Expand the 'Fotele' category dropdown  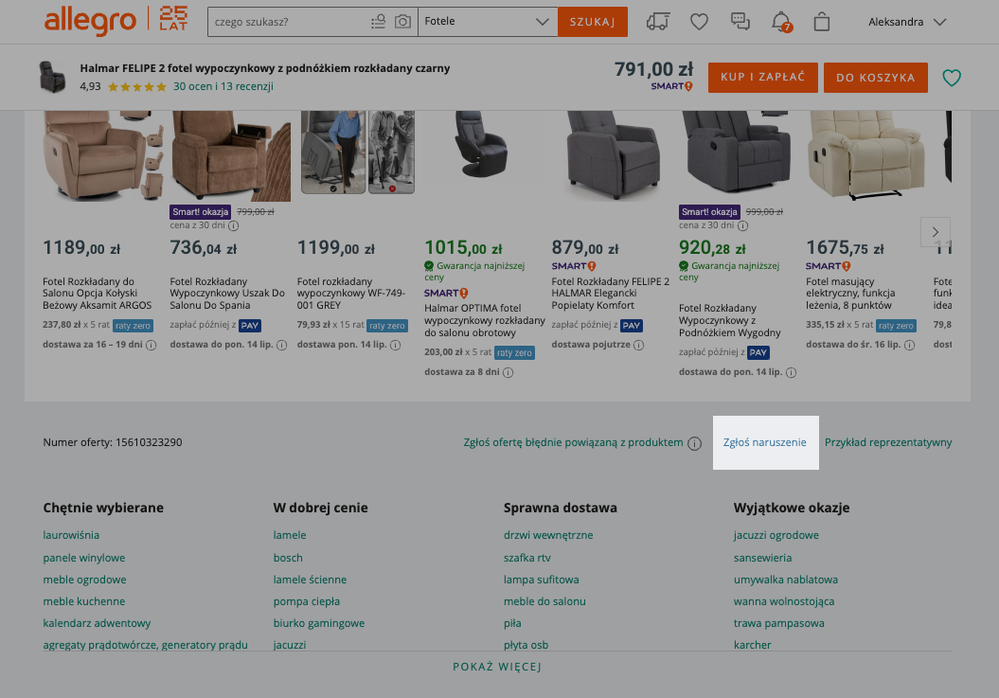pyautogui.click(x=487, y=22)
